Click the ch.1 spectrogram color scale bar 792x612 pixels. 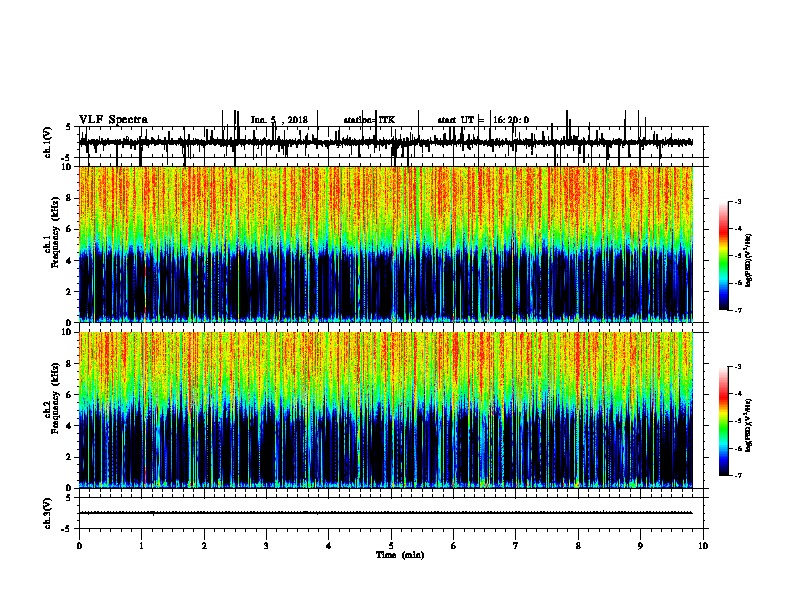coord(724,256)
